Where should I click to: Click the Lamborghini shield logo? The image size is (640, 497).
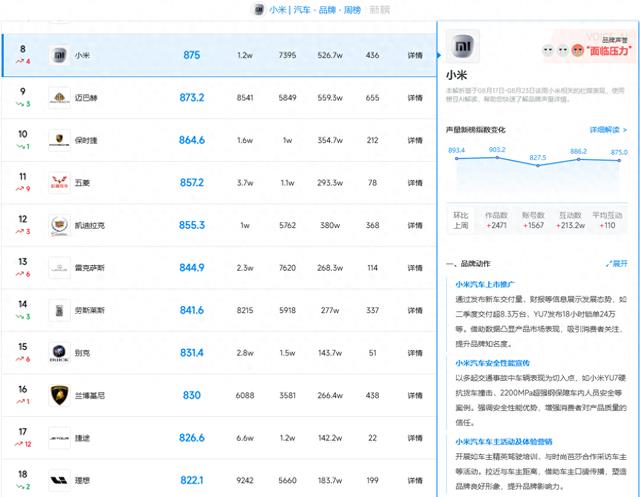59,396
